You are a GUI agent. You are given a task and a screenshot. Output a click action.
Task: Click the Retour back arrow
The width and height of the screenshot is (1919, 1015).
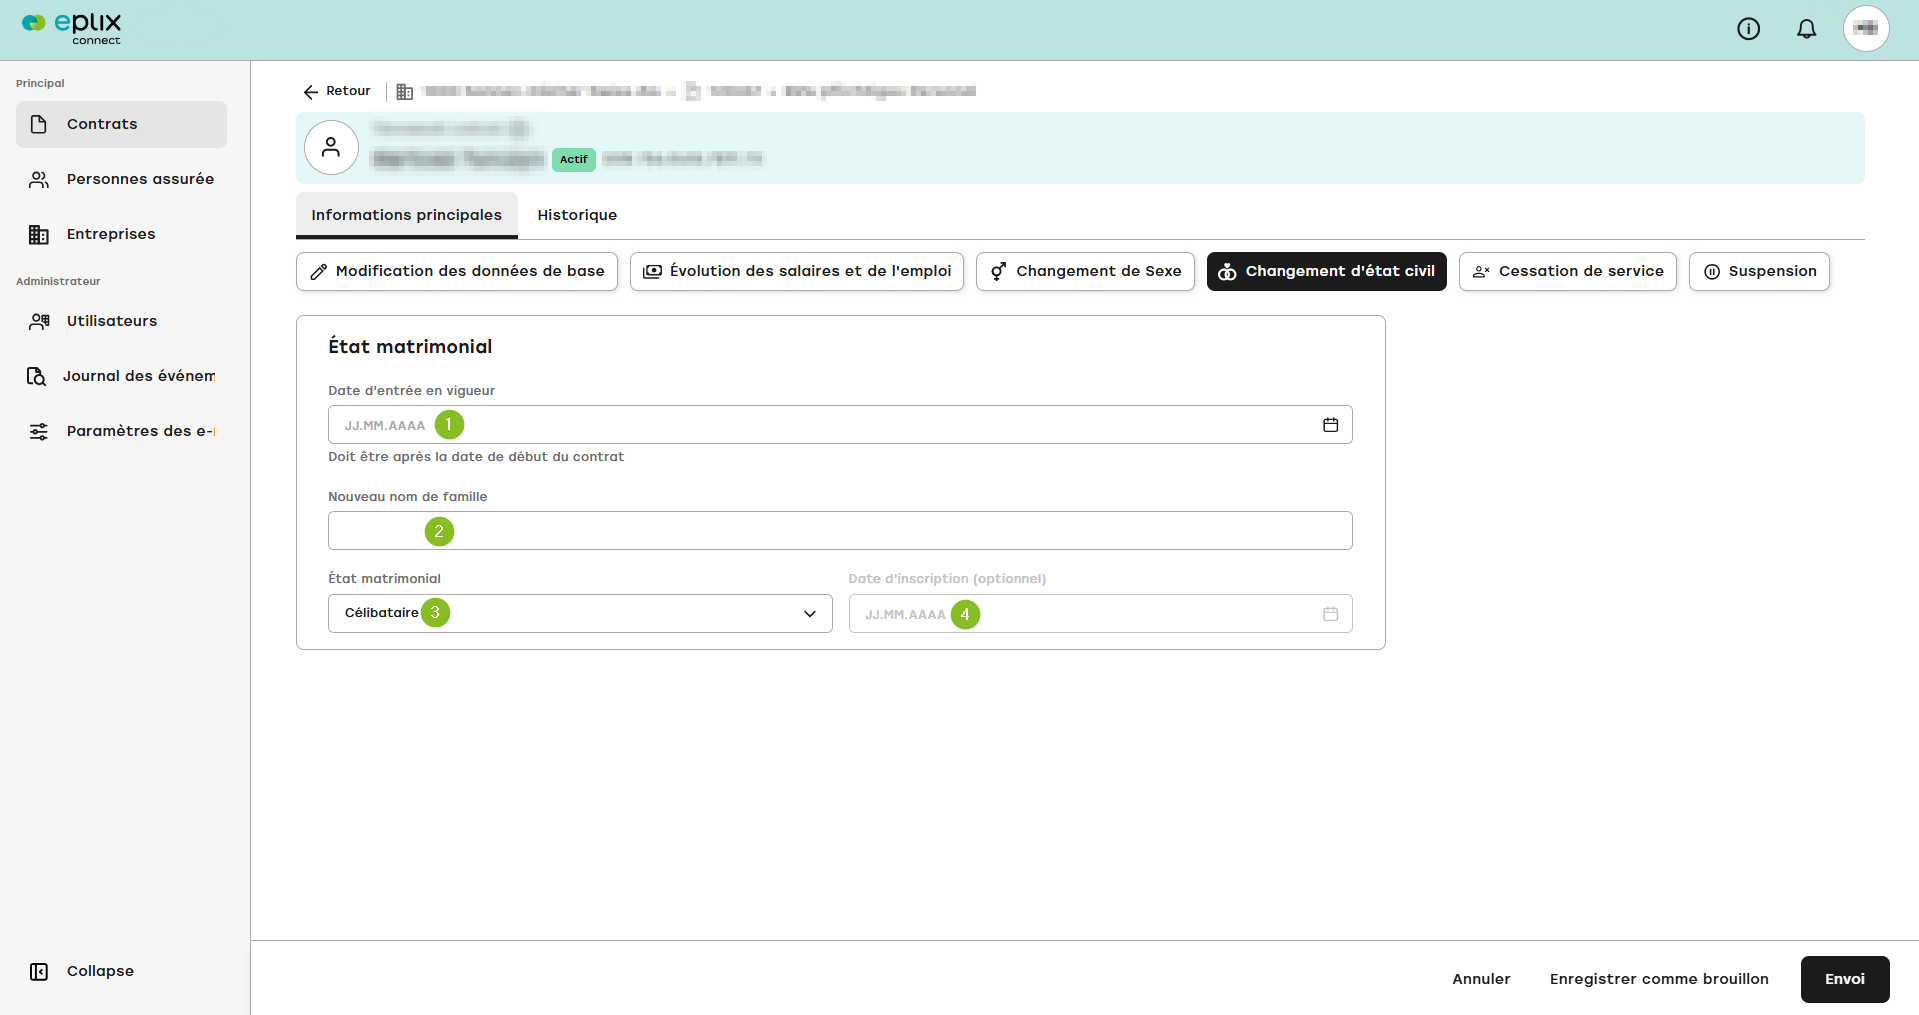[337, 91]
